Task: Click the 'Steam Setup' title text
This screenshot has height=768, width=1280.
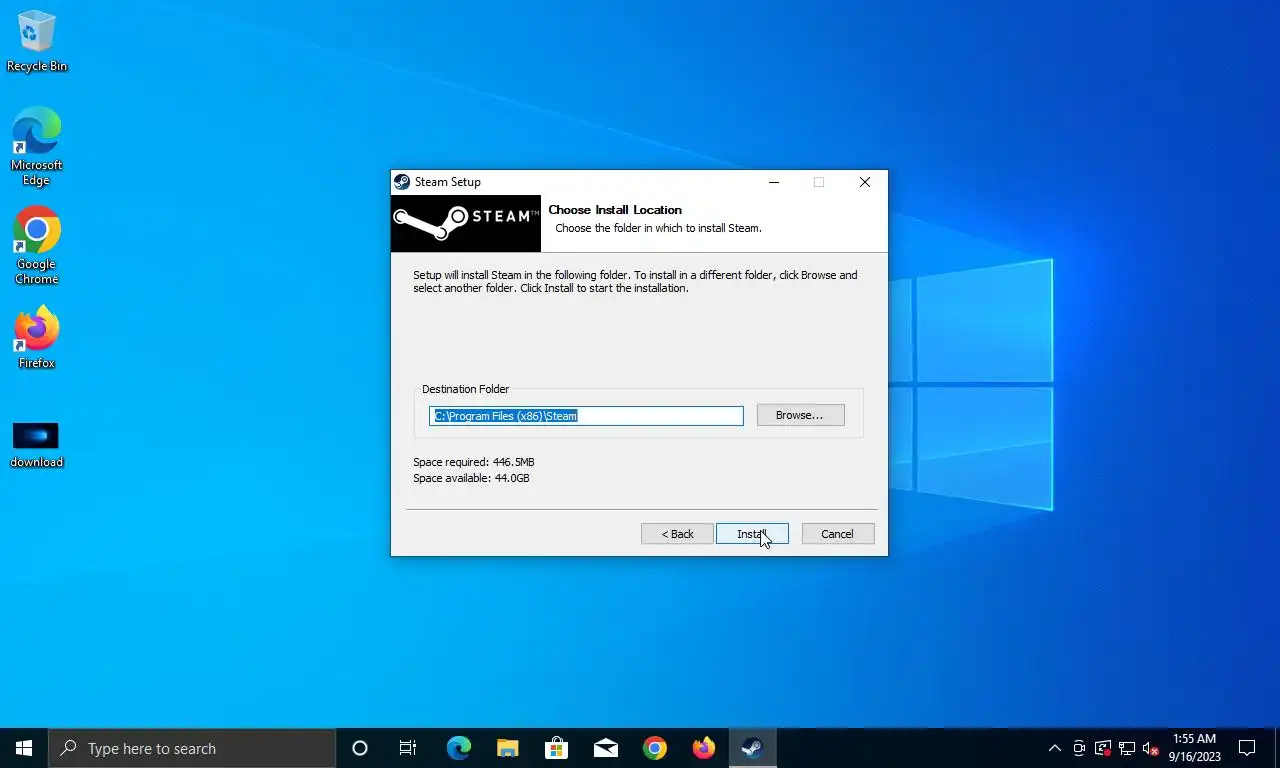Action: pos(448,182)
